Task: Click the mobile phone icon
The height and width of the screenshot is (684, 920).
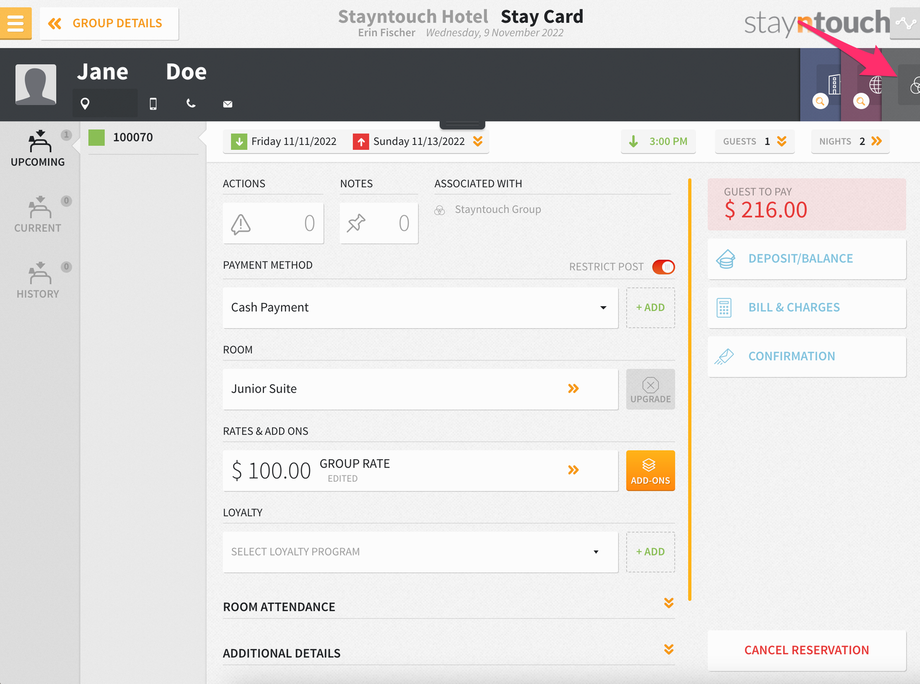Action: pyautogui.click(x=153, y=104)
